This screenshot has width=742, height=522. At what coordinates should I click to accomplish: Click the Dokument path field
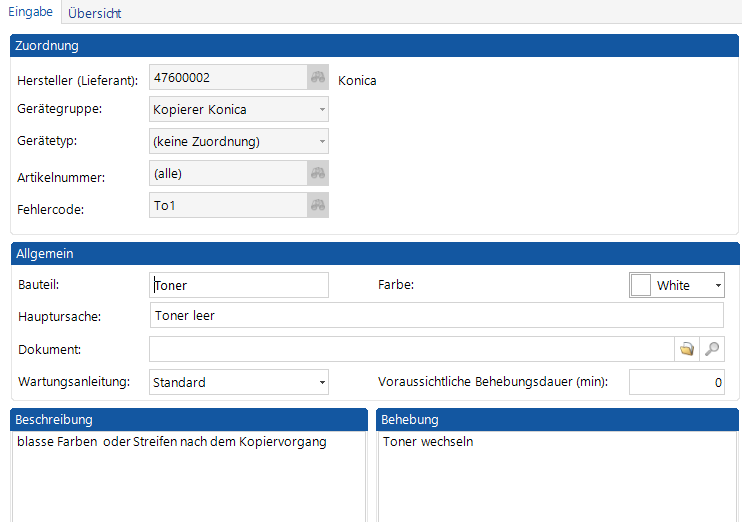tap(410, 349)
